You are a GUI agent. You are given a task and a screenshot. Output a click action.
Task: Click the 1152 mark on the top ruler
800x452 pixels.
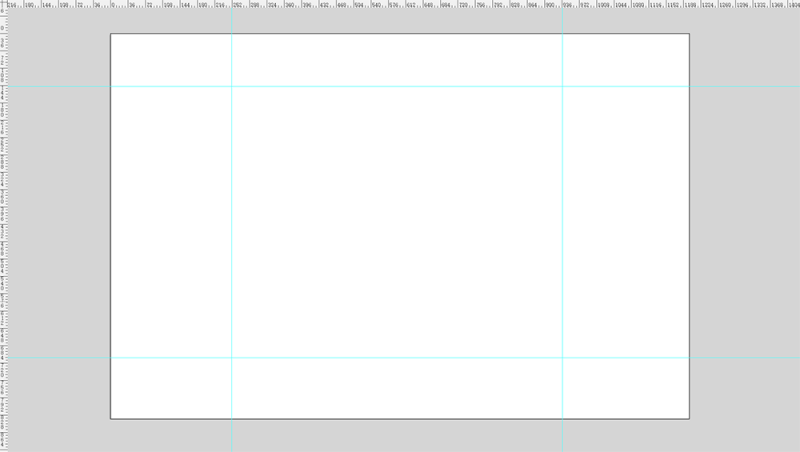coord(672,4)
